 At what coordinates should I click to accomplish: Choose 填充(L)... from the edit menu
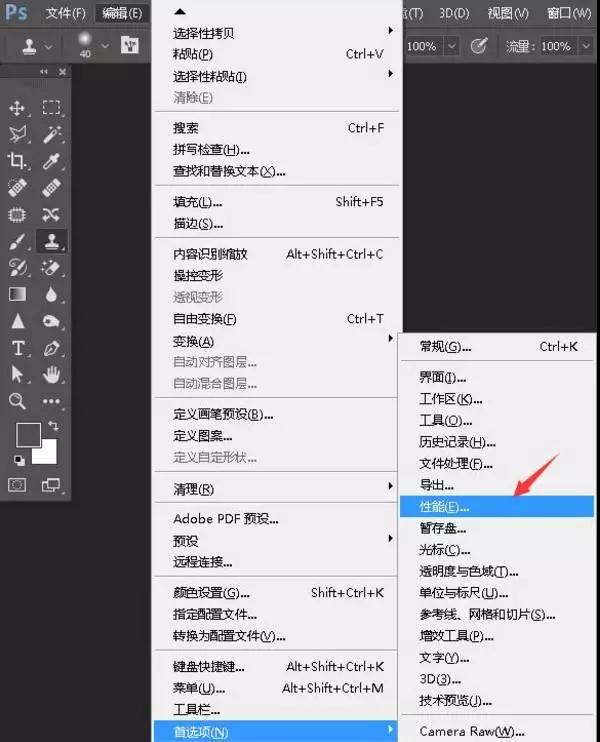[197, 202]
